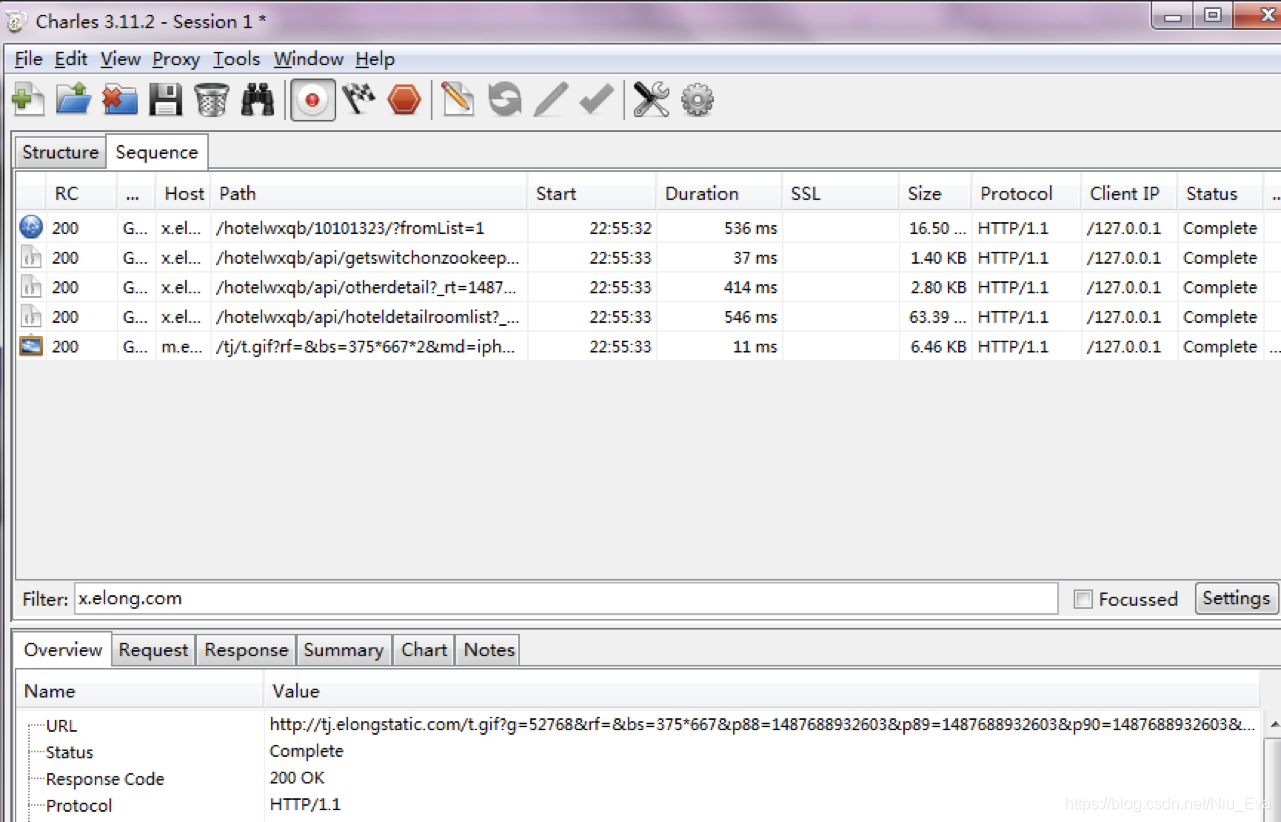Click the Name column header in Overview
Viewport: 1281px width, 822px height.
(x=140, y=691)
